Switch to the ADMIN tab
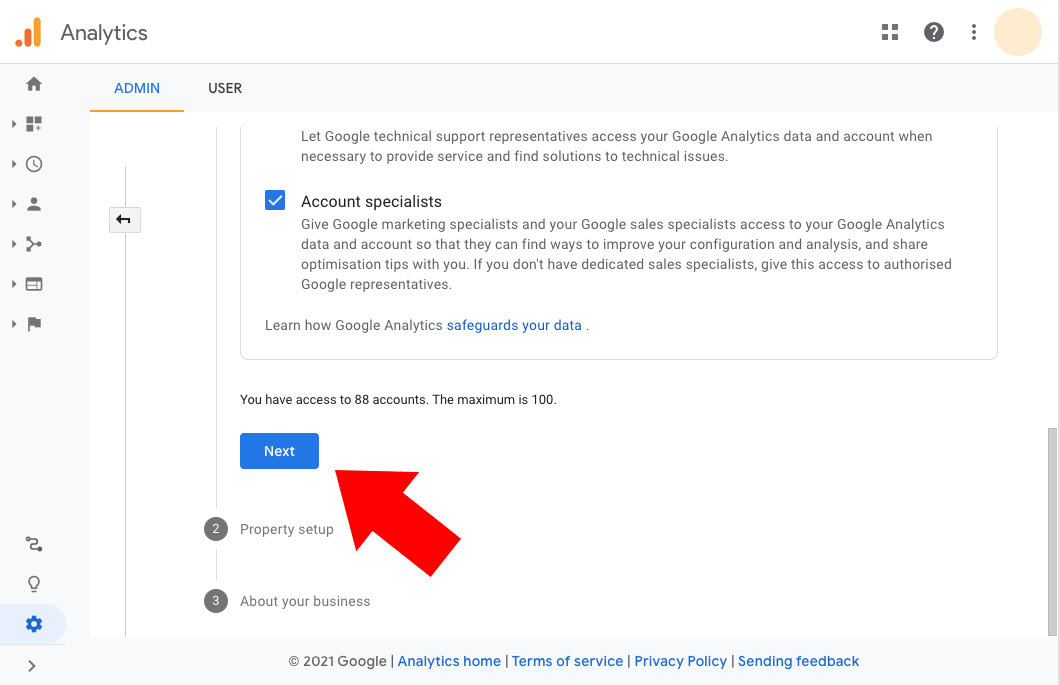The image size is (1060, 685). pos(137,88)
